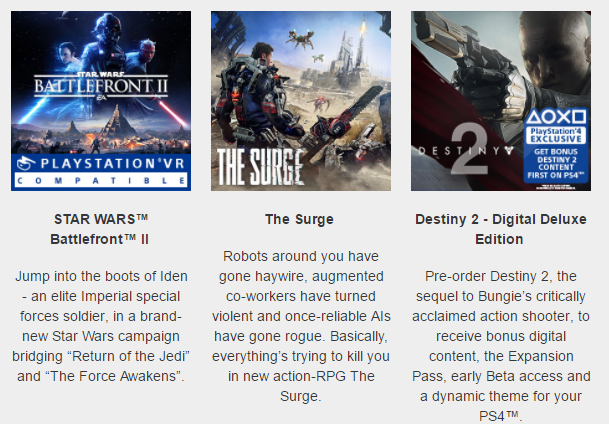
Task: Open the Destiny 2 cover art thumbnail
Action: click(x=501, y=101)
